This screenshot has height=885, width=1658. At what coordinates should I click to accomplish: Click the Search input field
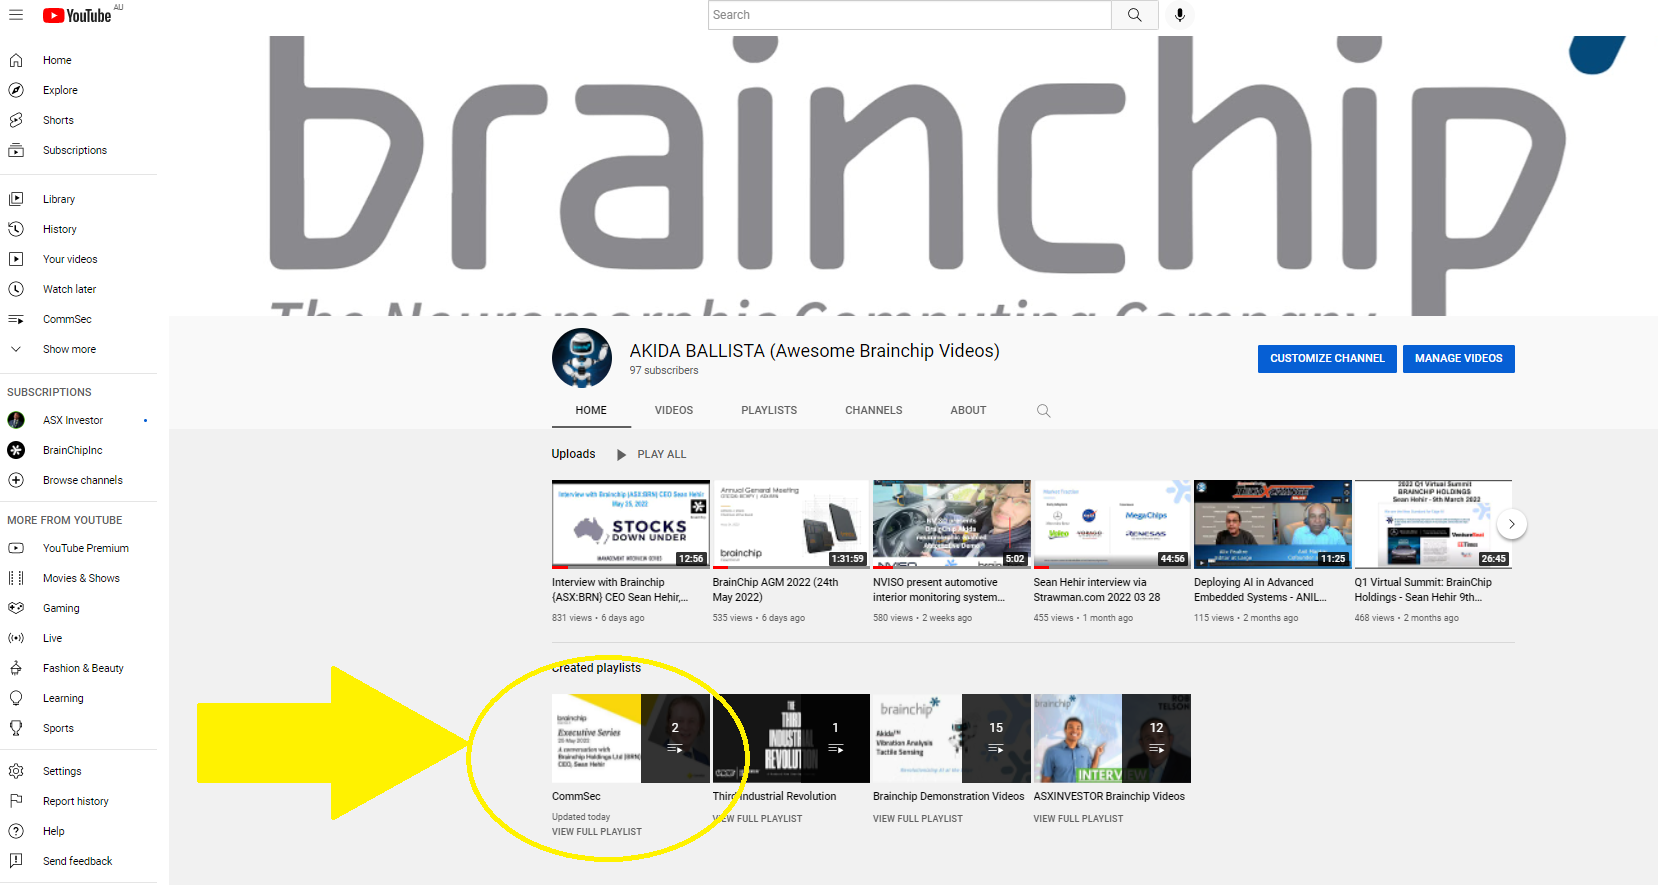coord(910,15)
